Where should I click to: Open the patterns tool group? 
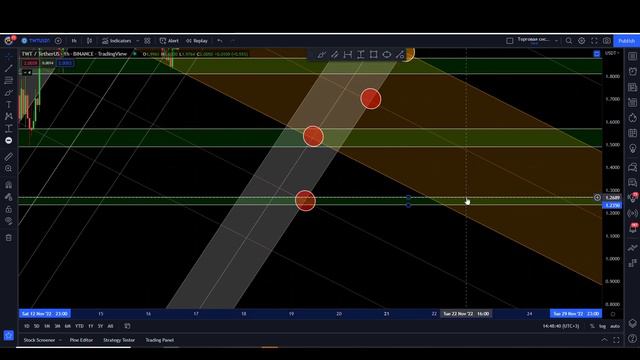(x=9, y=116)
